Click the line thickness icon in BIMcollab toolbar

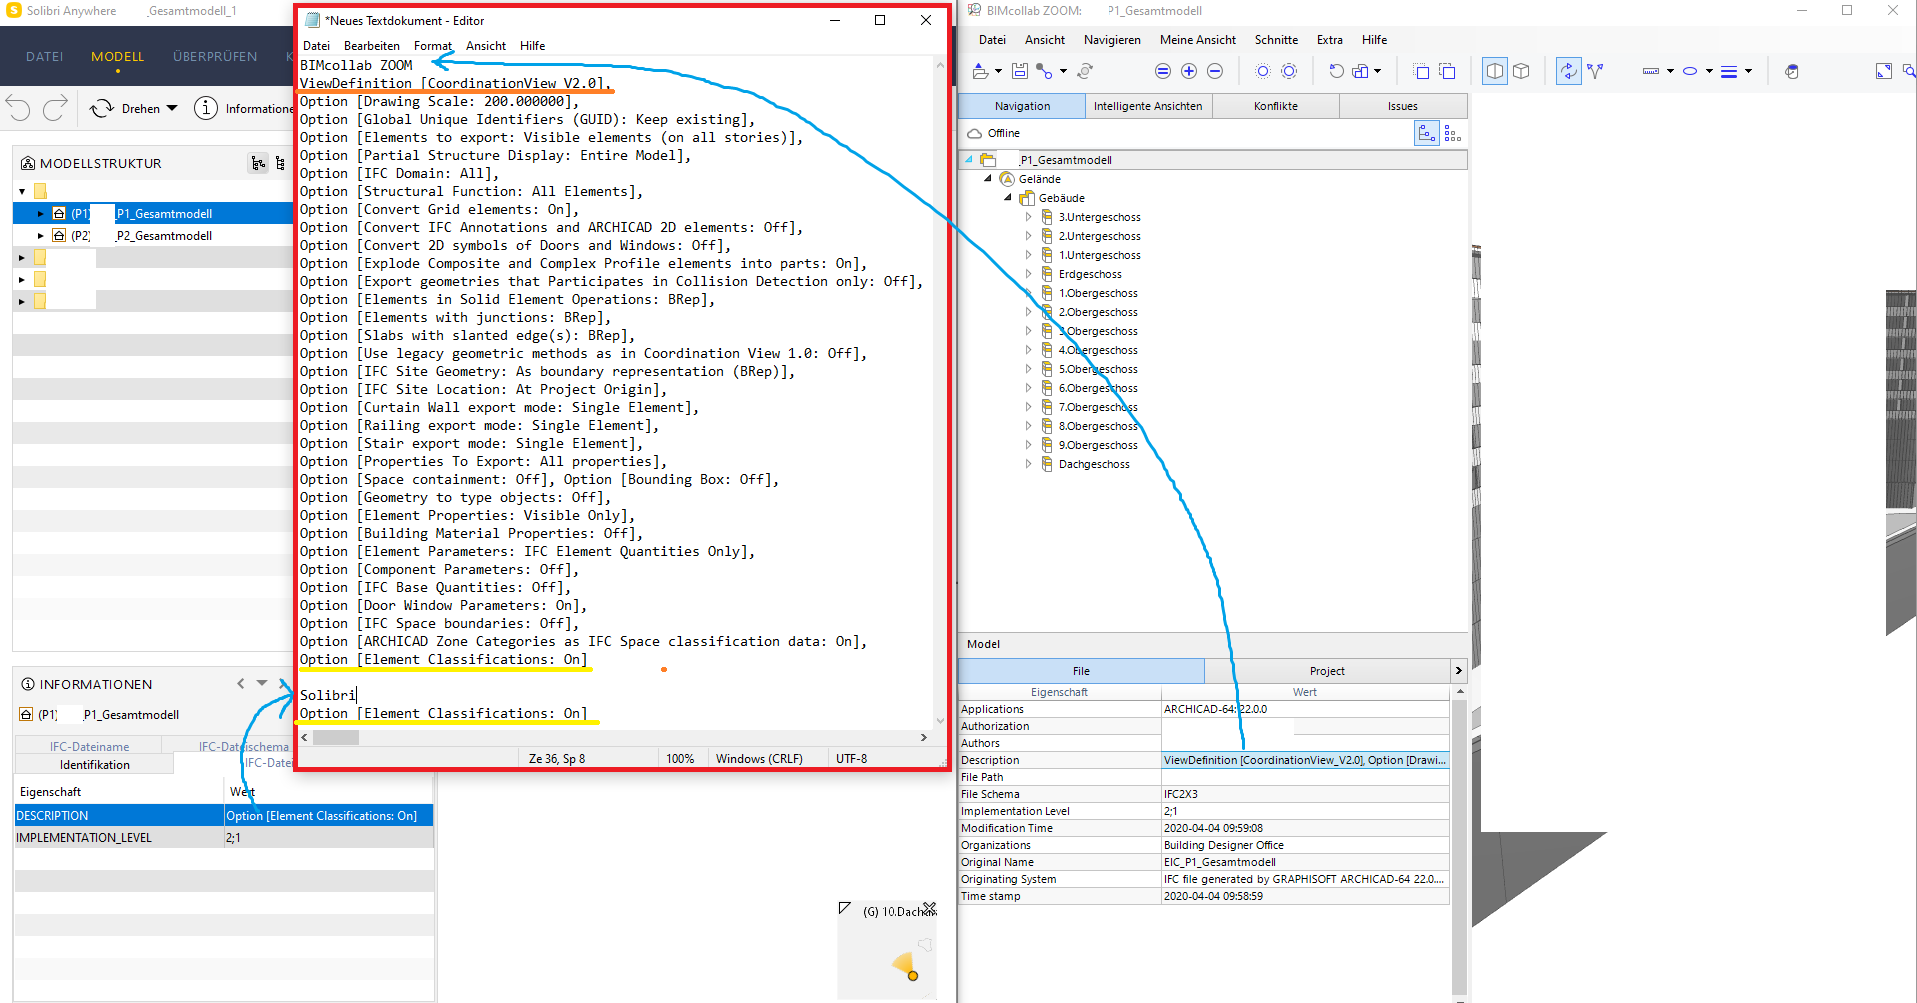pos(1729,71)
